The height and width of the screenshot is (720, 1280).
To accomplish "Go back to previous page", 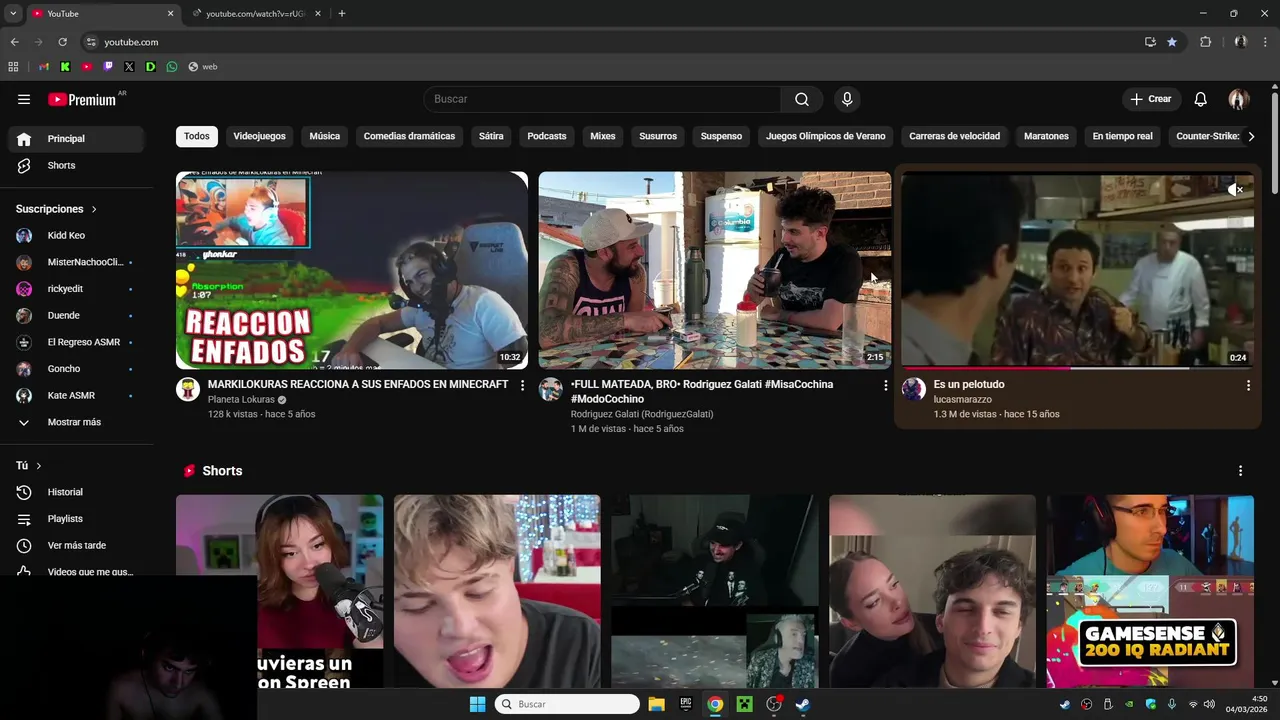I will [14, 42].
